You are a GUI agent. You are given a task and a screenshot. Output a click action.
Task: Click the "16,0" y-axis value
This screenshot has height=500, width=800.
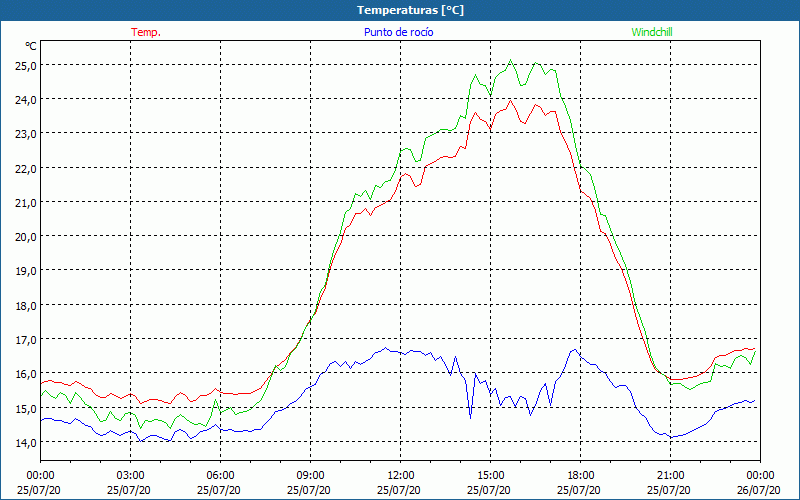tap(26, 374)
